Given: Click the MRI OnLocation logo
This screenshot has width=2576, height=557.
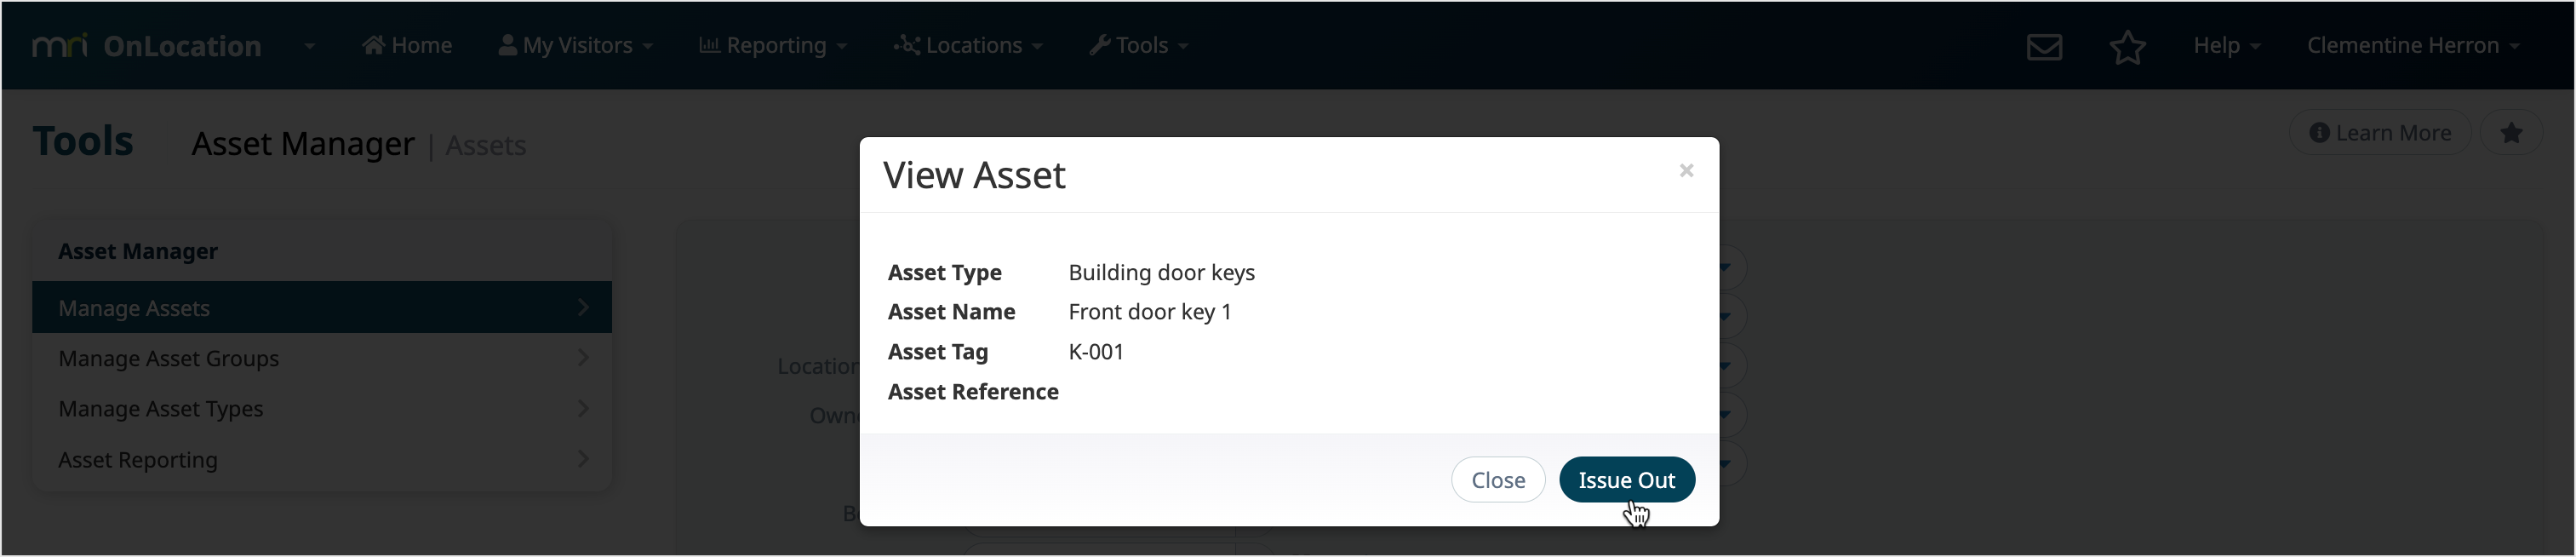Looking at the screenshot, I should [147, 46].
